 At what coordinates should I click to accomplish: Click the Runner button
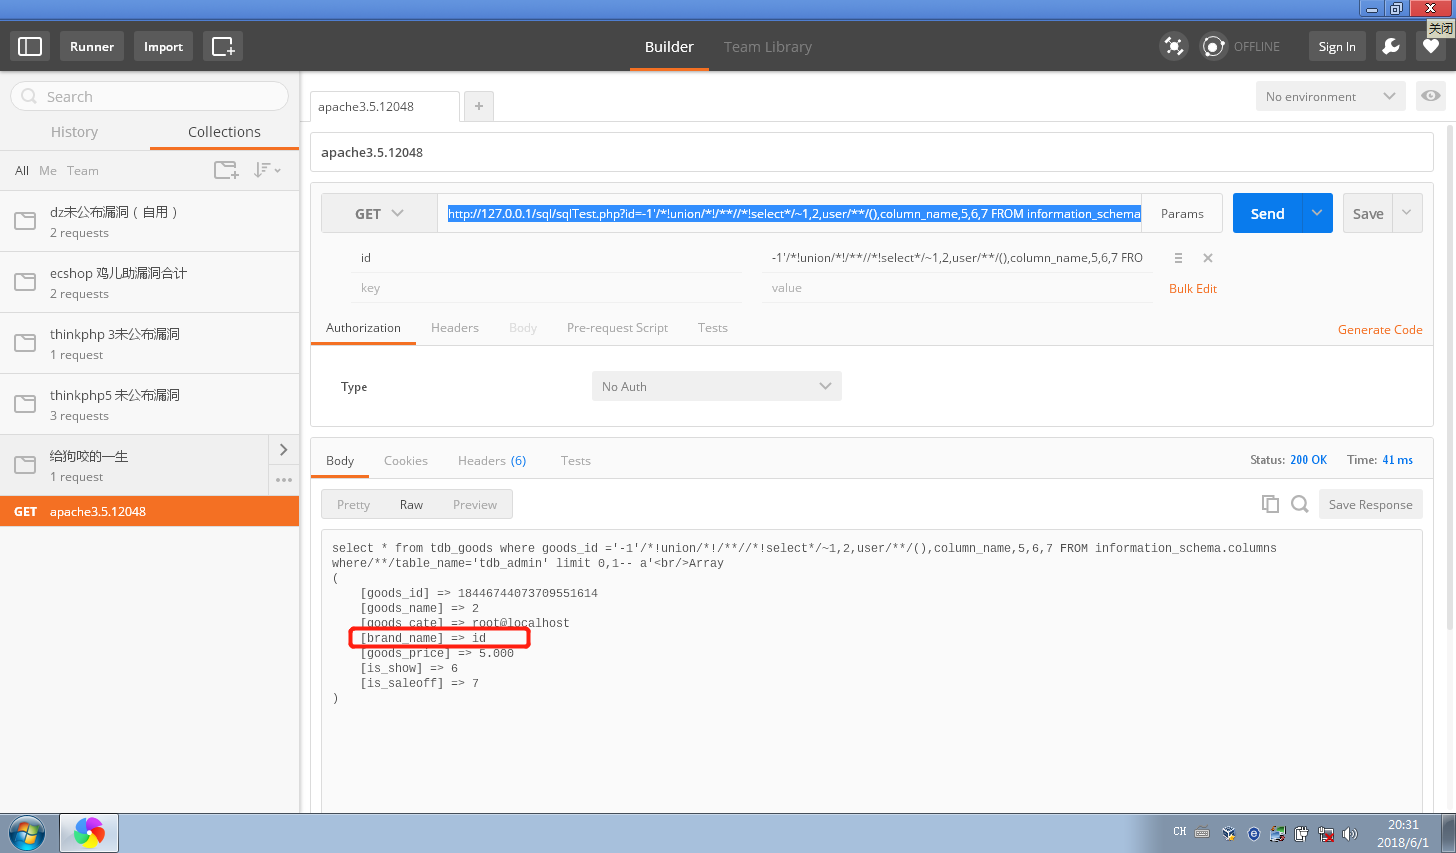(x=92, y=46)
